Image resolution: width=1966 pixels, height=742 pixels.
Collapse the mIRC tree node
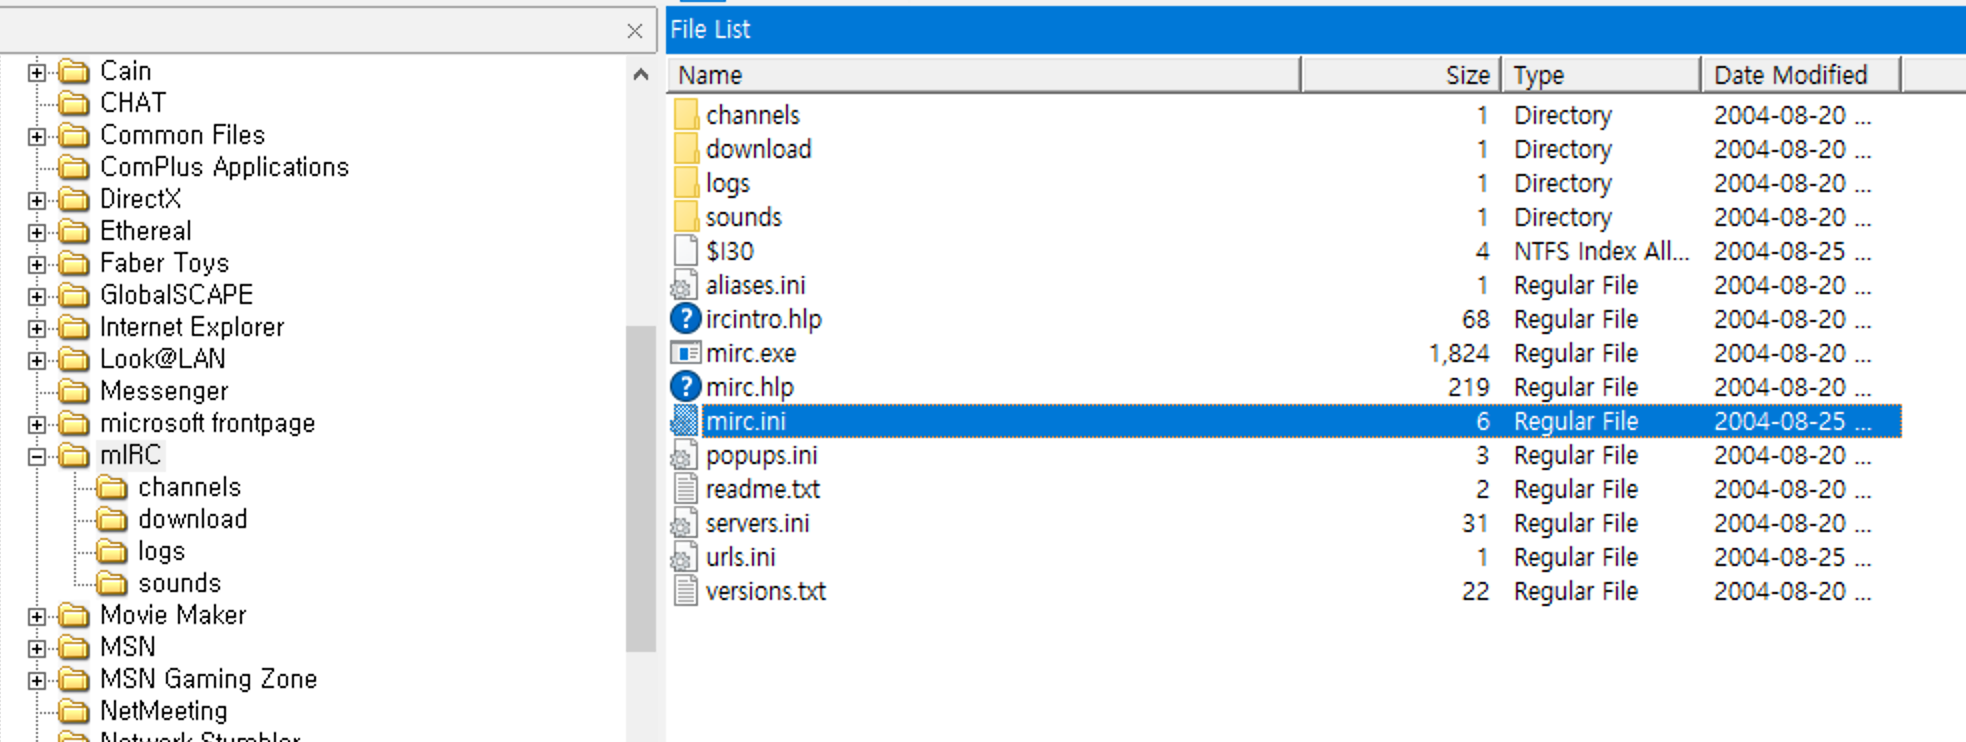pyautogui.click(x=37, y=456)
